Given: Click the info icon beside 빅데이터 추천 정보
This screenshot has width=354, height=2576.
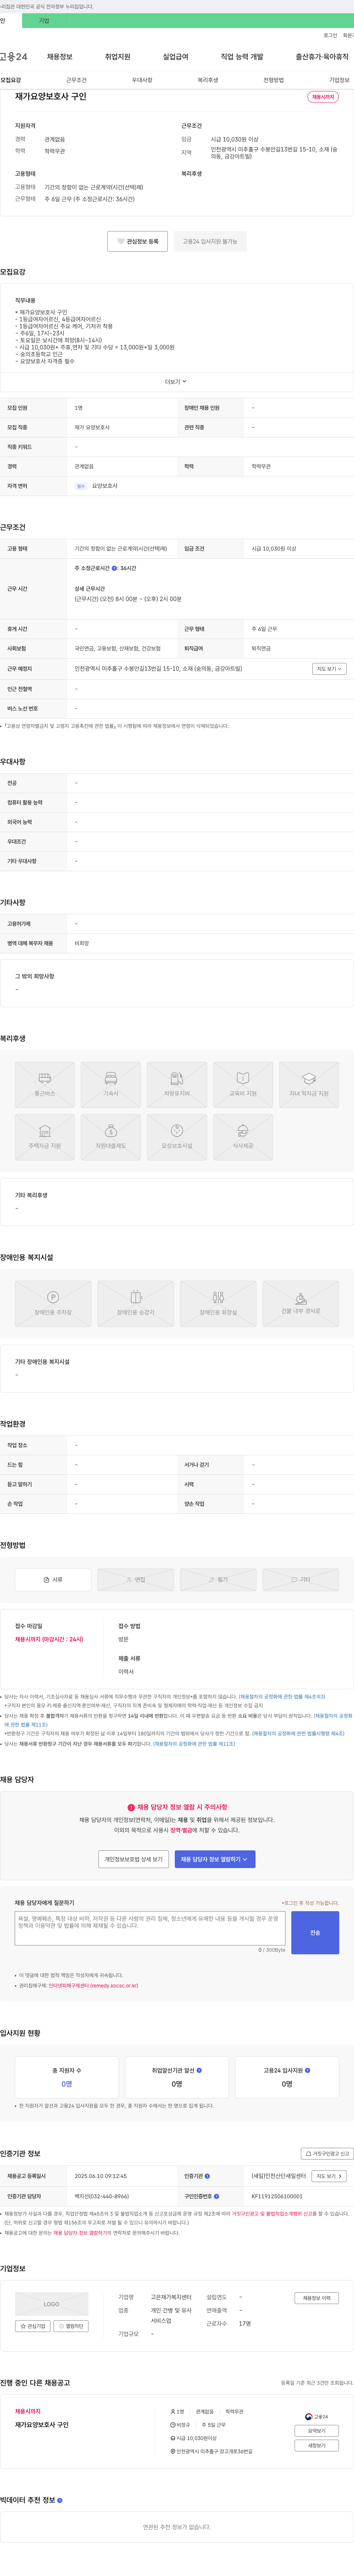Looking at the screenshot, I should tap(60, 2501).
